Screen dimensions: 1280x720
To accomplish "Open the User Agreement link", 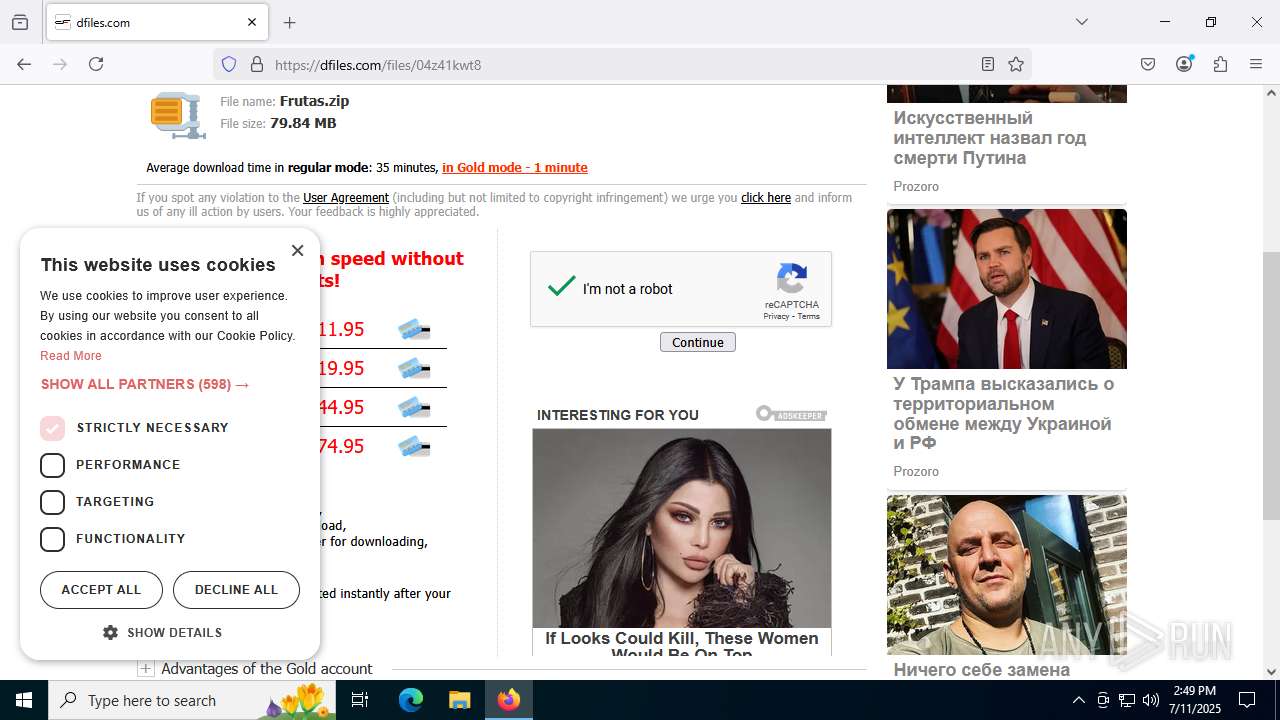I will pos(346,198).
